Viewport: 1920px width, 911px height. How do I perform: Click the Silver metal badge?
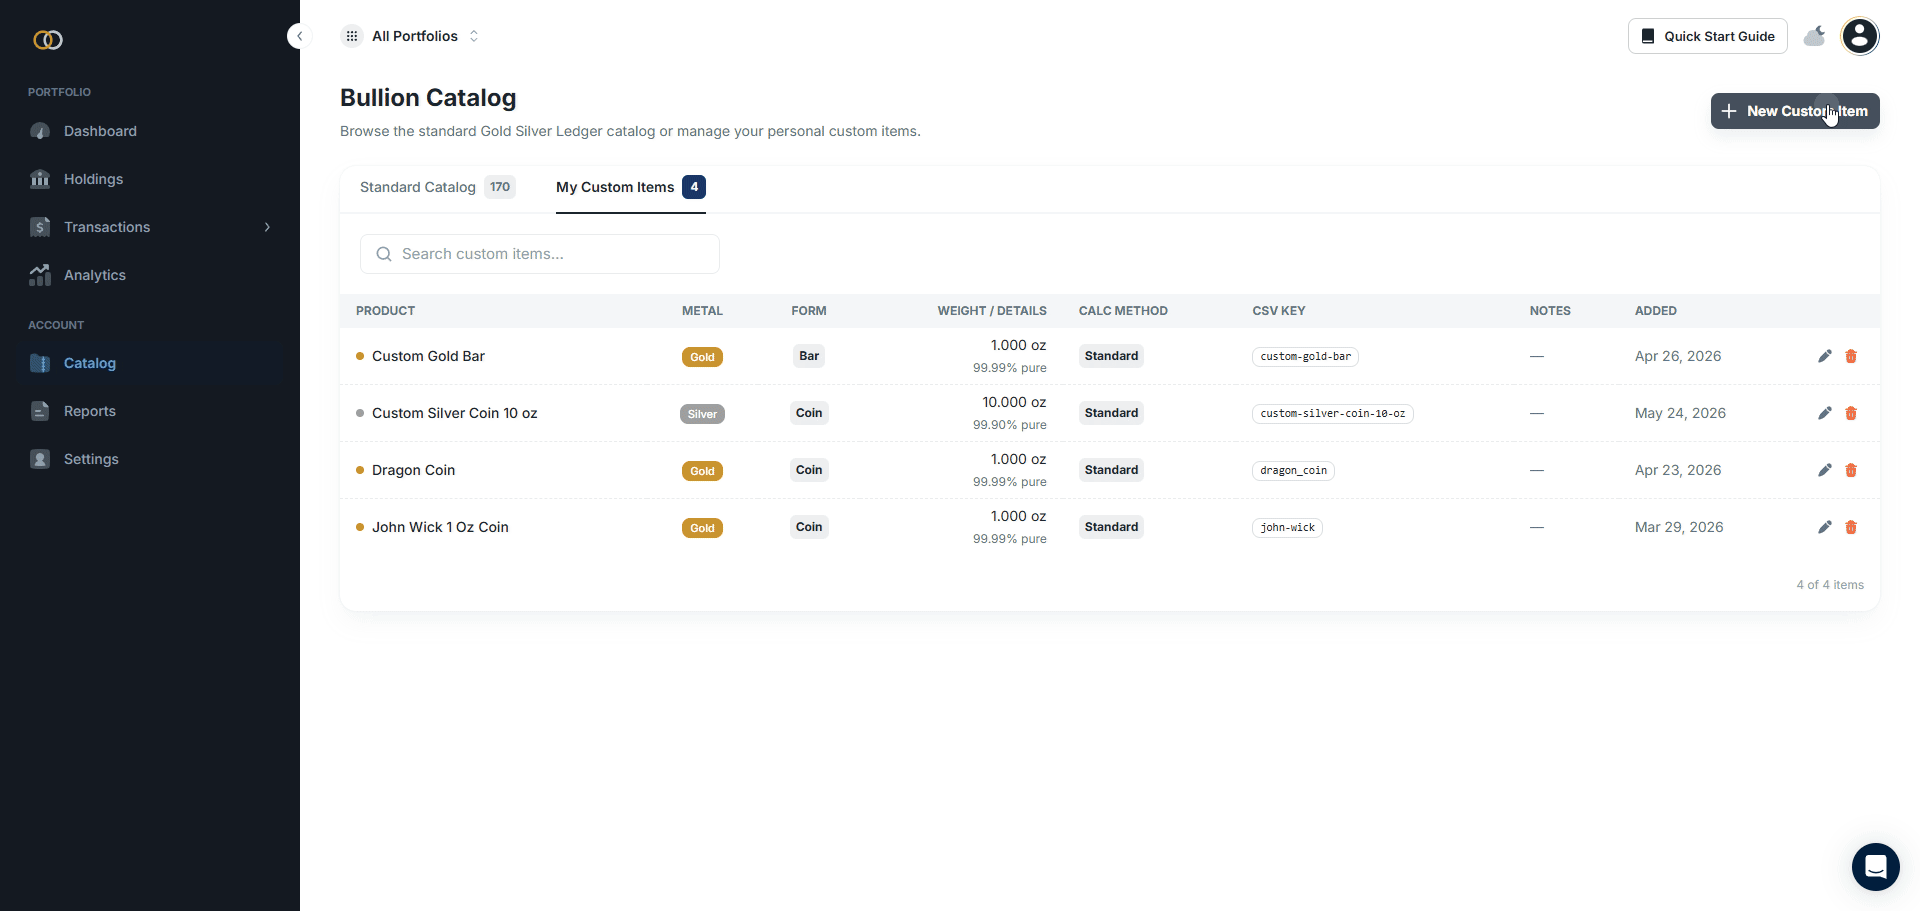(702, 414)
